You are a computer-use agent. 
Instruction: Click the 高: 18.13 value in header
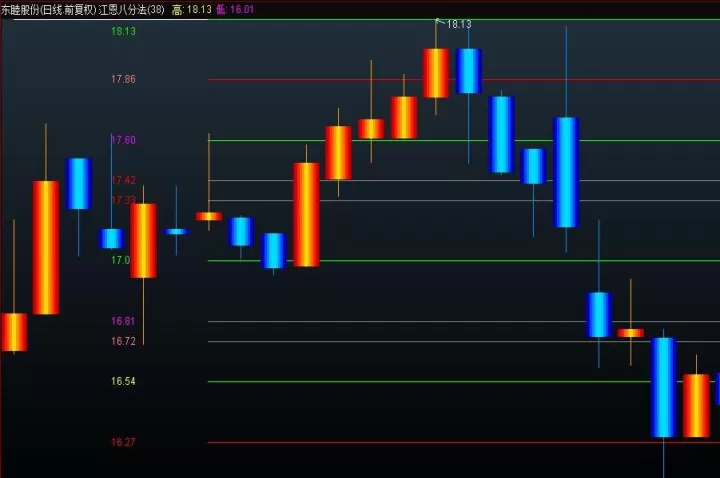pyautogui.click(x=192, y=10)
